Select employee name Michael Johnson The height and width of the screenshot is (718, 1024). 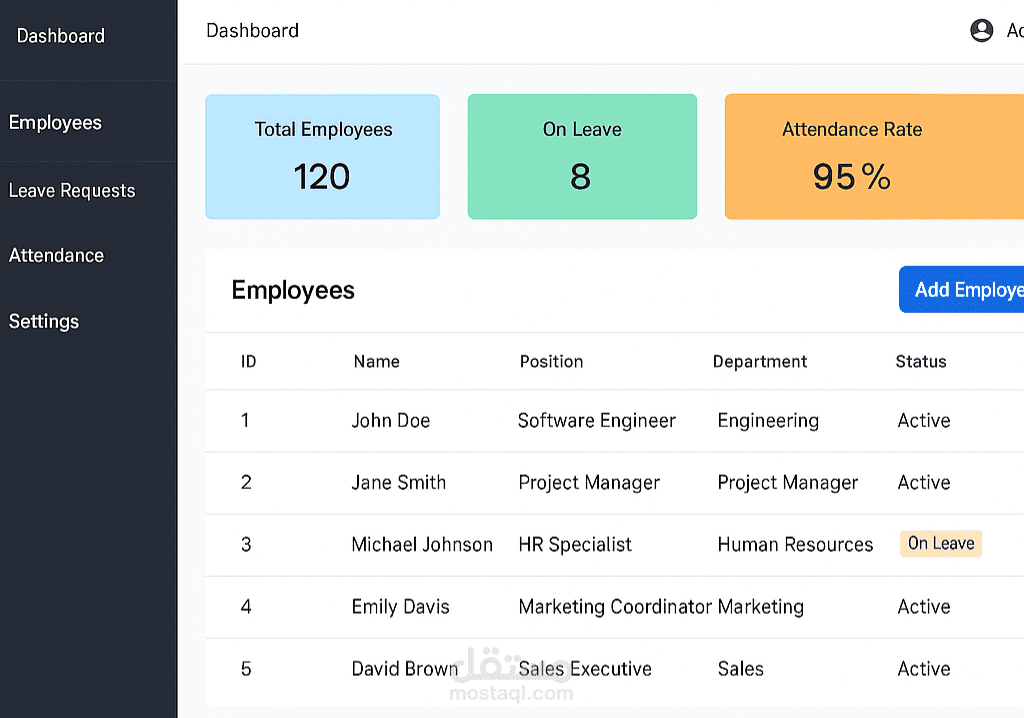[422, 545]
